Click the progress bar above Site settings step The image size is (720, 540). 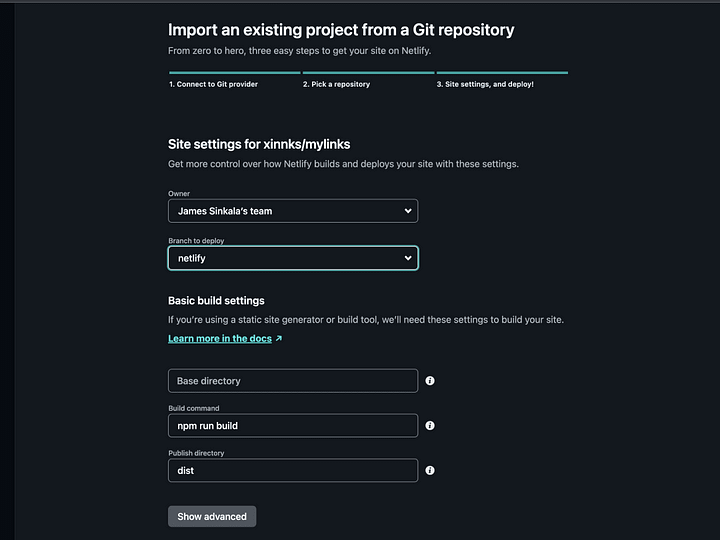[x=502, y=73]
